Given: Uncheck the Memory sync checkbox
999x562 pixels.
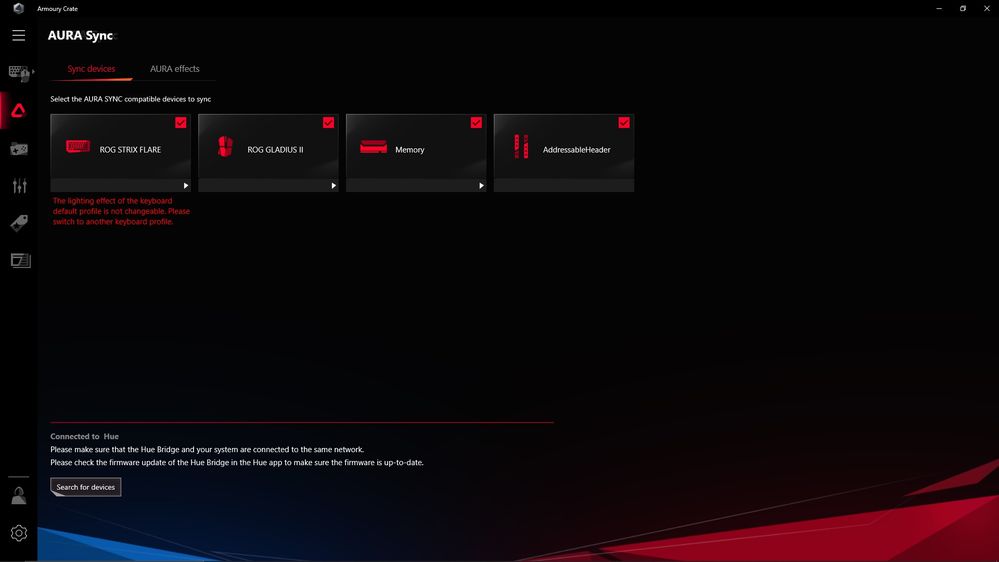Looking at the screenshot, I should 477,122.
